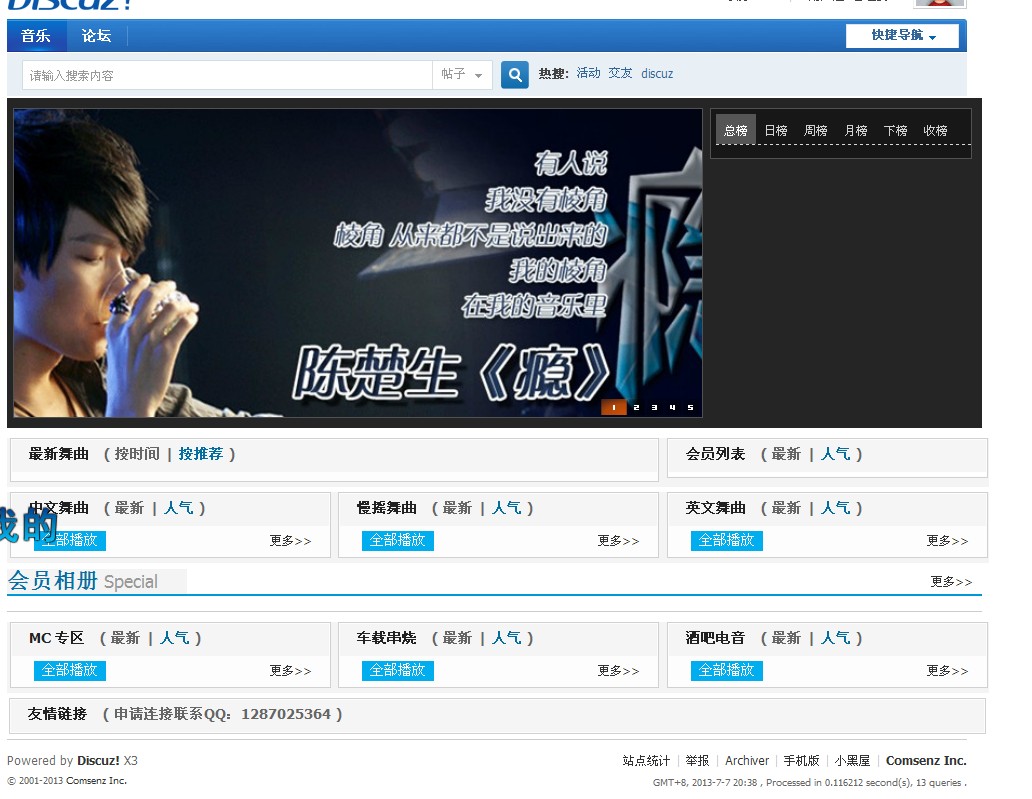Click 全部播放 under 酒吧电音
The height and width of the screenshot is (799, 1032).
[727, 670]
